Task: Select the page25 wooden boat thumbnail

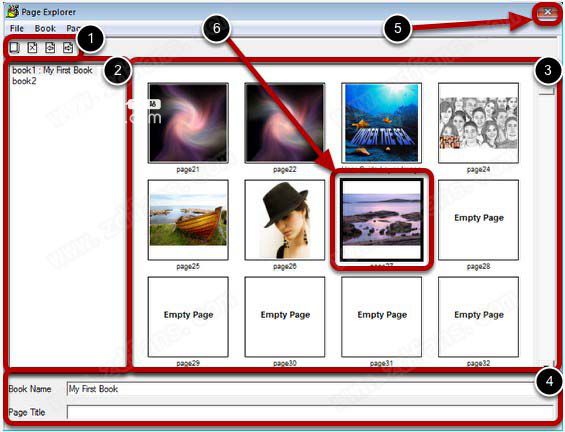Action: (x=188, y=220)
